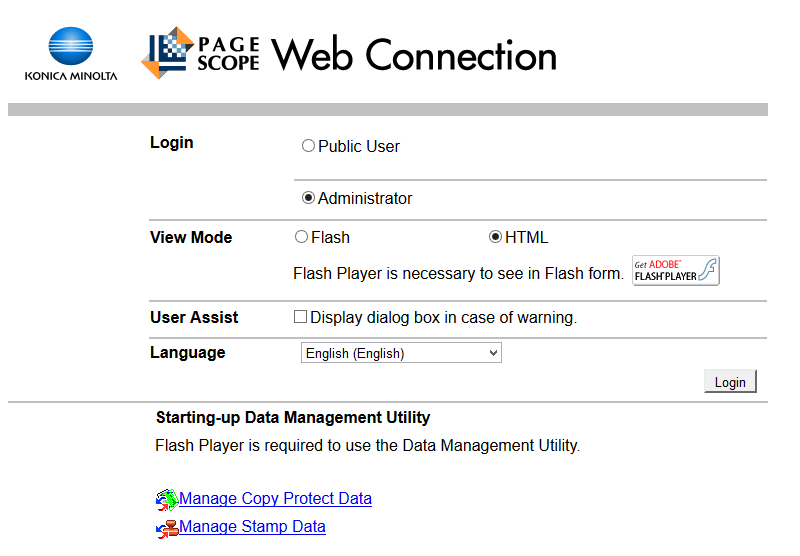Click the Manage Copy Protect Data icon
This screenshot has height=556, width=800.
(166, 500)
